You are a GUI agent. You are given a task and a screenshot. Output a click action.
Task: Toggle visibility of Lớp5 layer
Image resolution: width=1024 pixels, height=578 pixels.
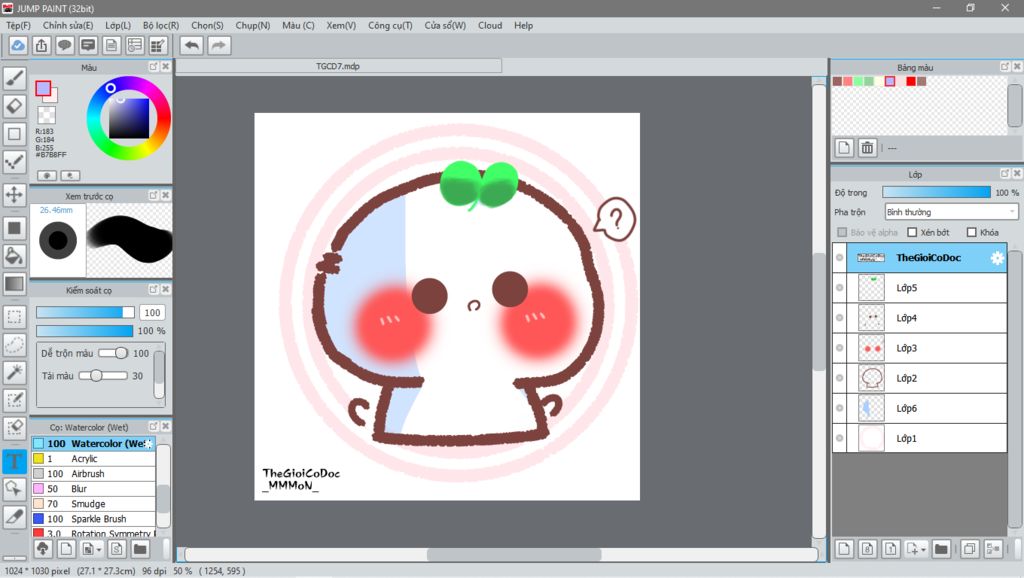coord(840,288)
